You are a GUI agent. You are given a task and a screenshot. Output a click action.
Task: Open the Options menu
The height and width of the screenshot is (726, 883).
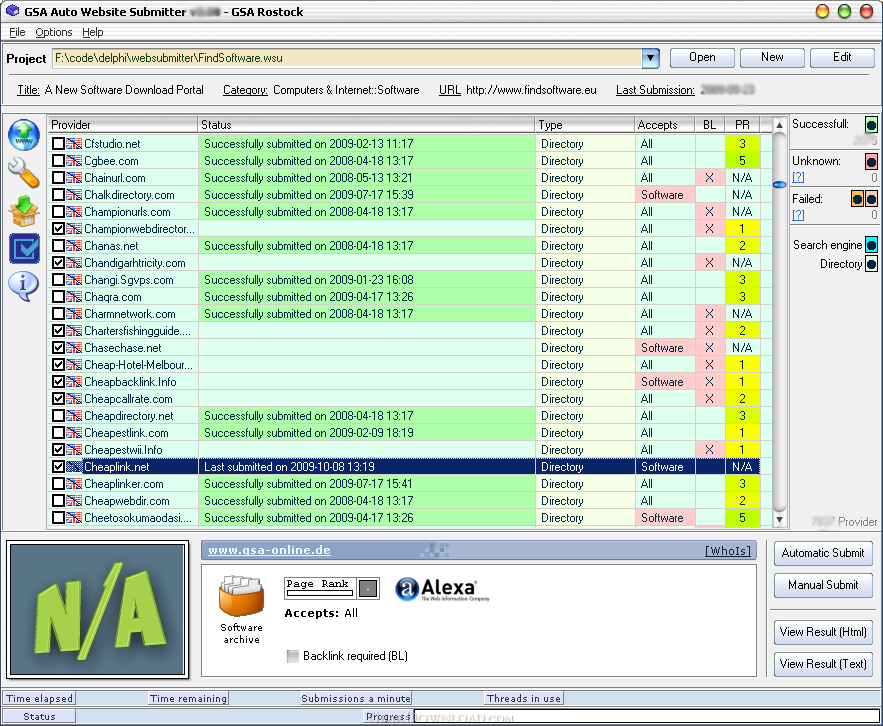click(x=53, y=32)
